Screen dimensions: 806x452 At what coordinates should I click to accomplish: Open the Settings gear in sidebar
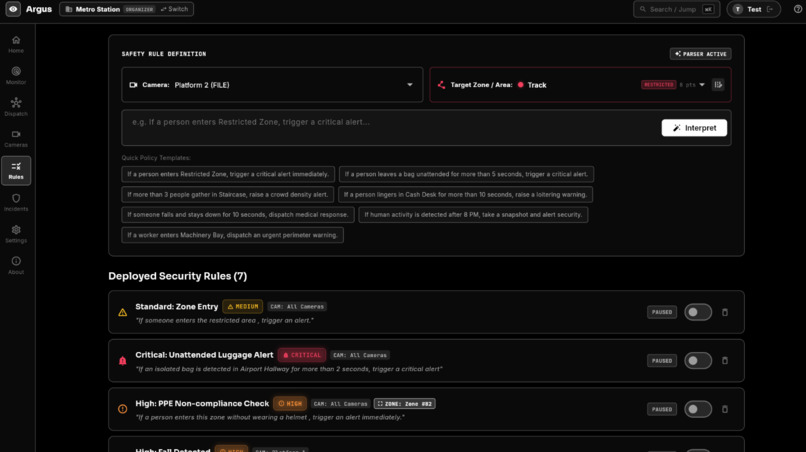pos(16,230)
